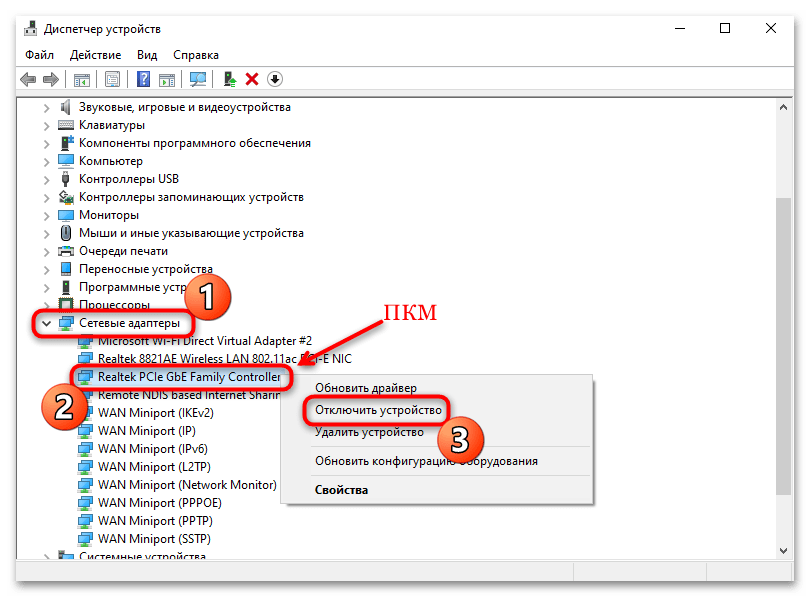This screenshot has width=810, height=597.
Task: Click the Back navigation arrow icon
Action: [x=28, y=79]
